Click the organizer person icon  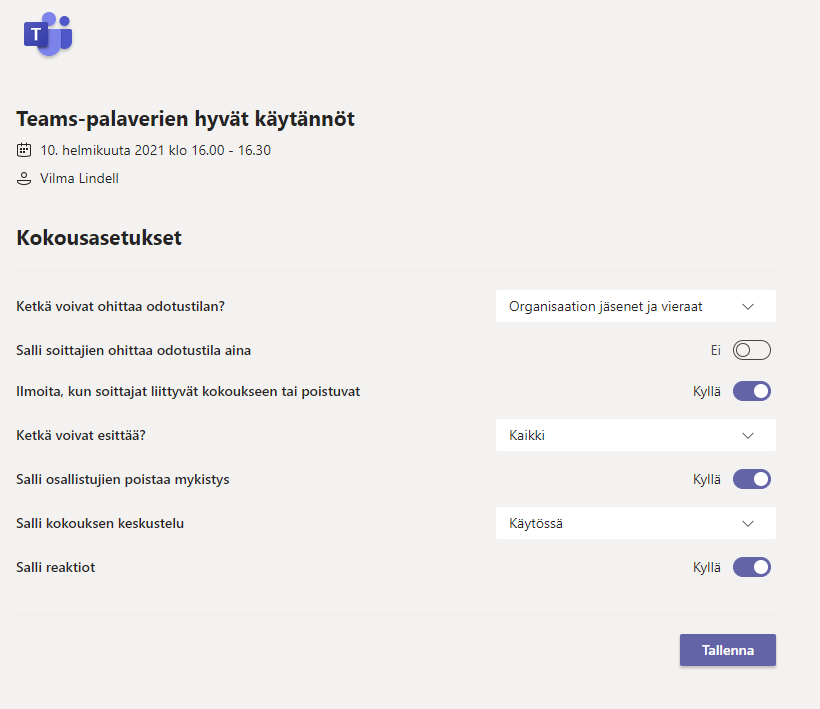24,178
